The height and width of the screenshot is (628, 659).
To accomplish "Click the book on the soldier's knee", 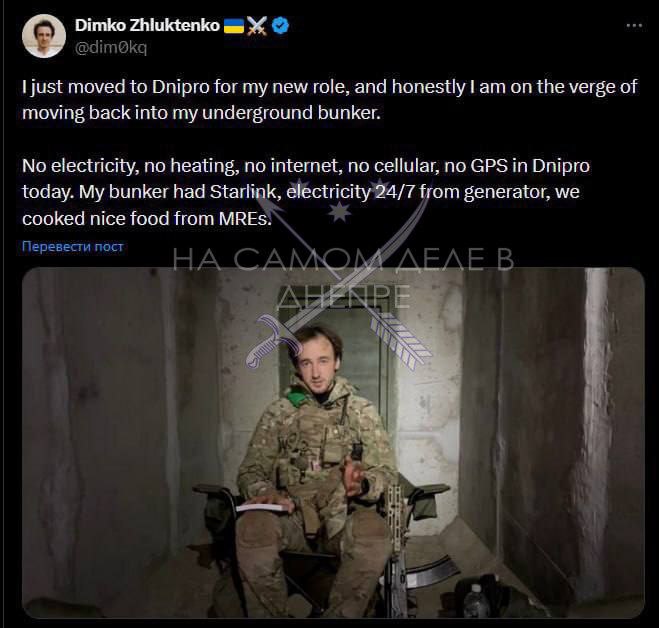I will (263, 506).
